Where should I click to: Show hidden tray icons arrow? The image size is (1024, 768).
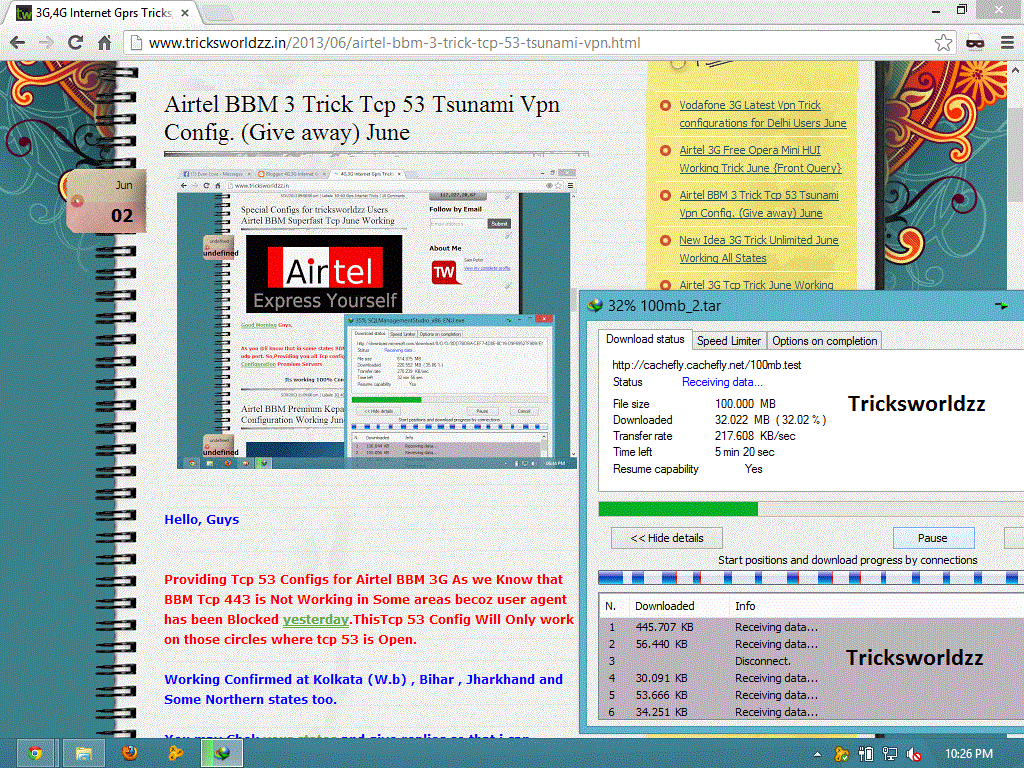(817, 754)
